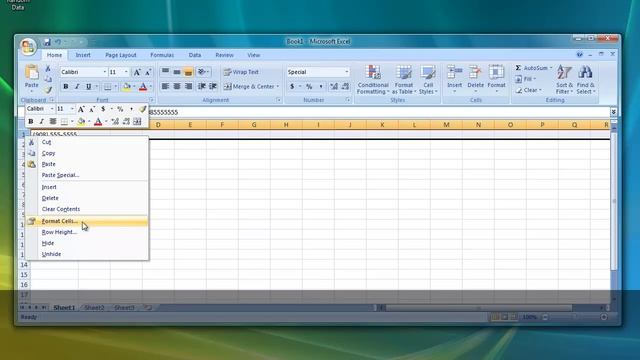Select the column G header
The image size is (640, 360).
coord(254,125)
